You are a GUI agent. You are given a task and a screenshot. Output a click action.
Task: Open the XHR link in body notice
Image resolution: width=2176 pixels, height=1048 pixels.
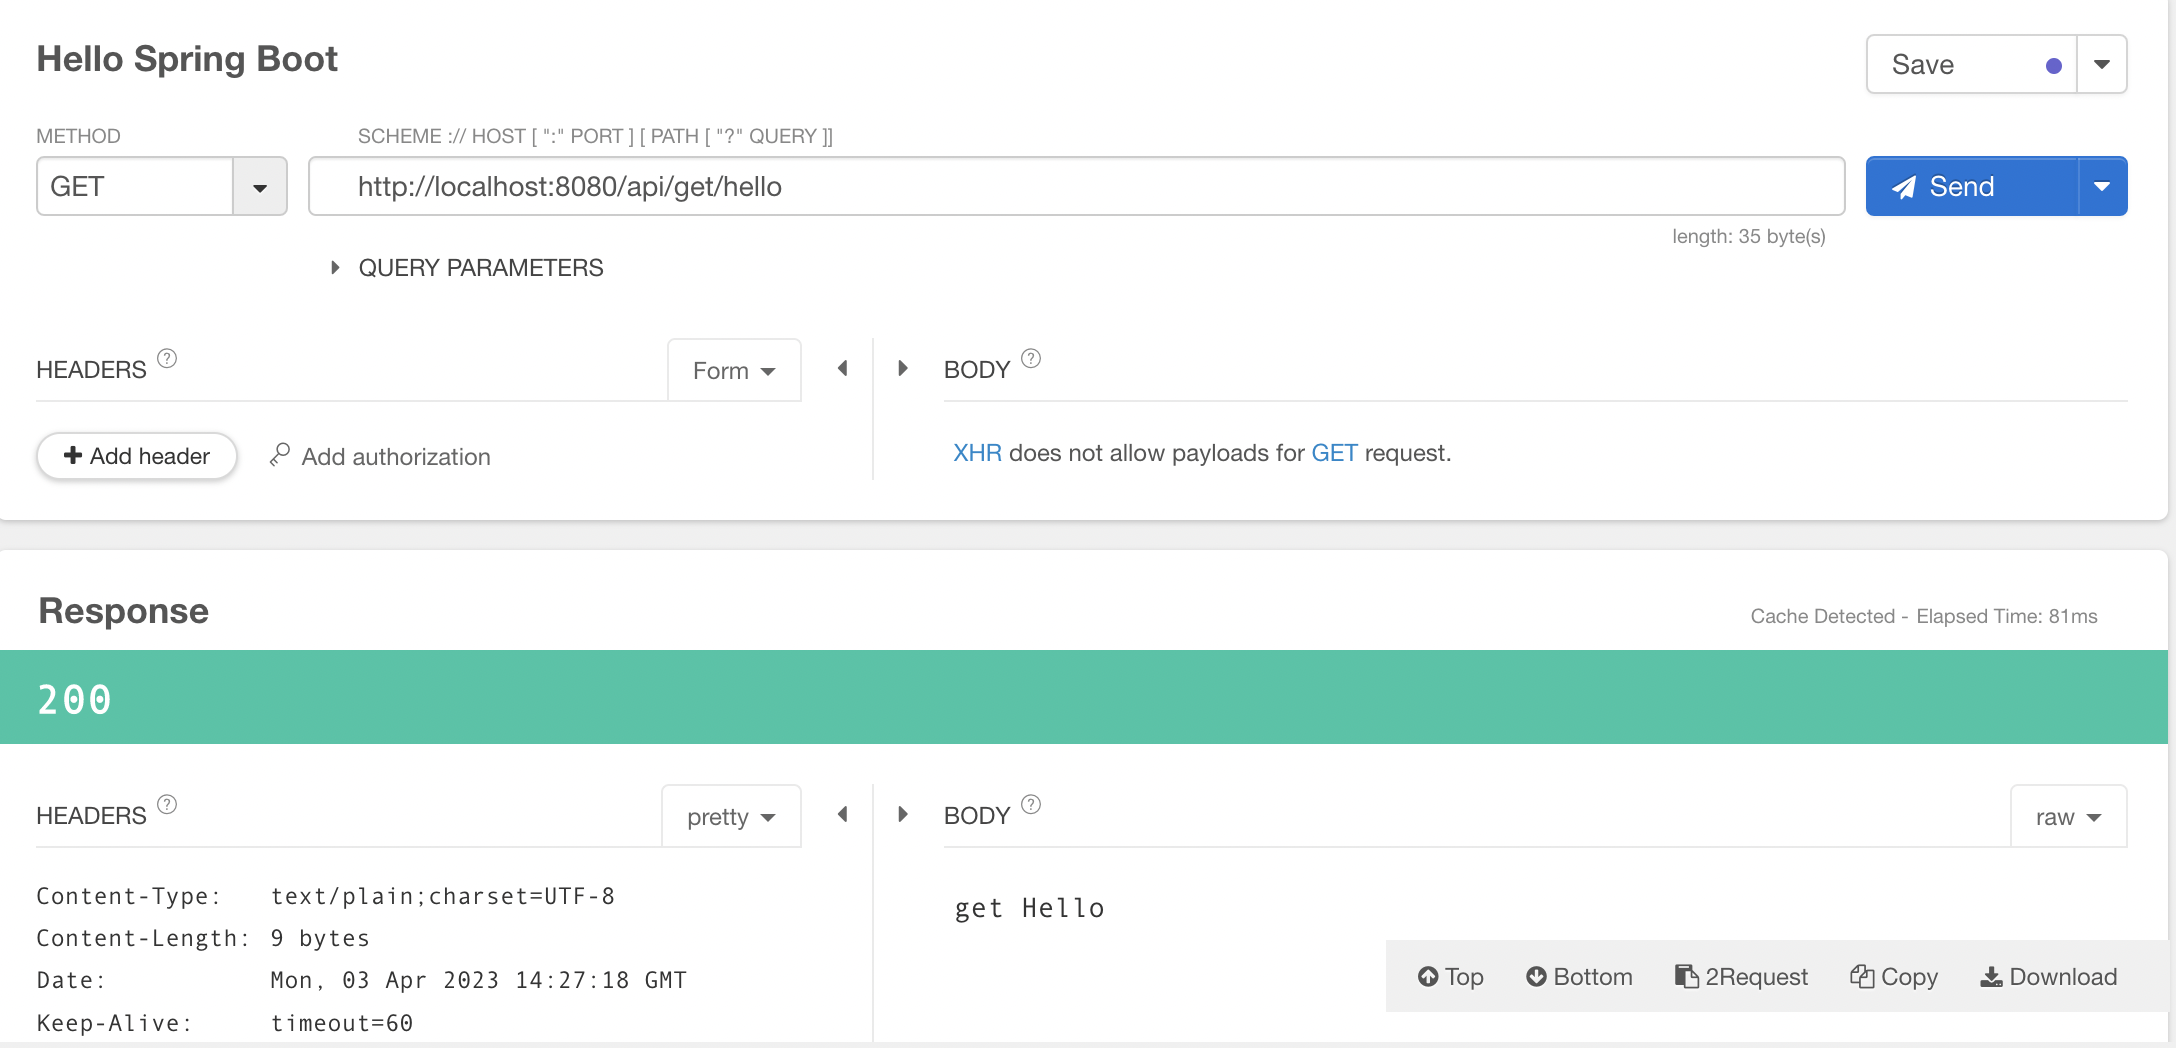(x=977, y=453)
